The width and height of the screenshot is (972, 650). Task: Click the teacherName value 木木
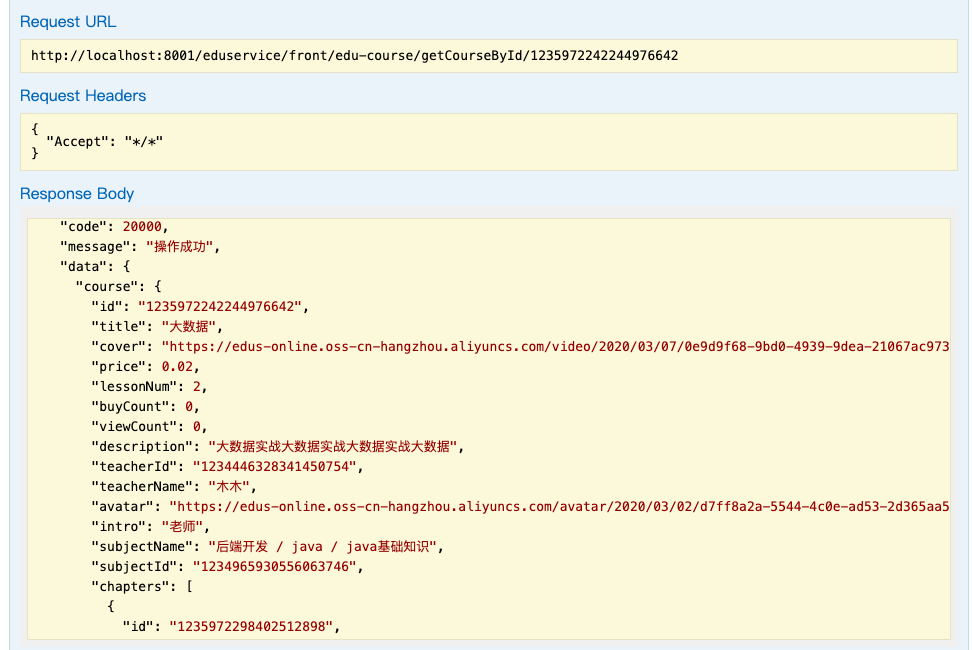point(238,486)
